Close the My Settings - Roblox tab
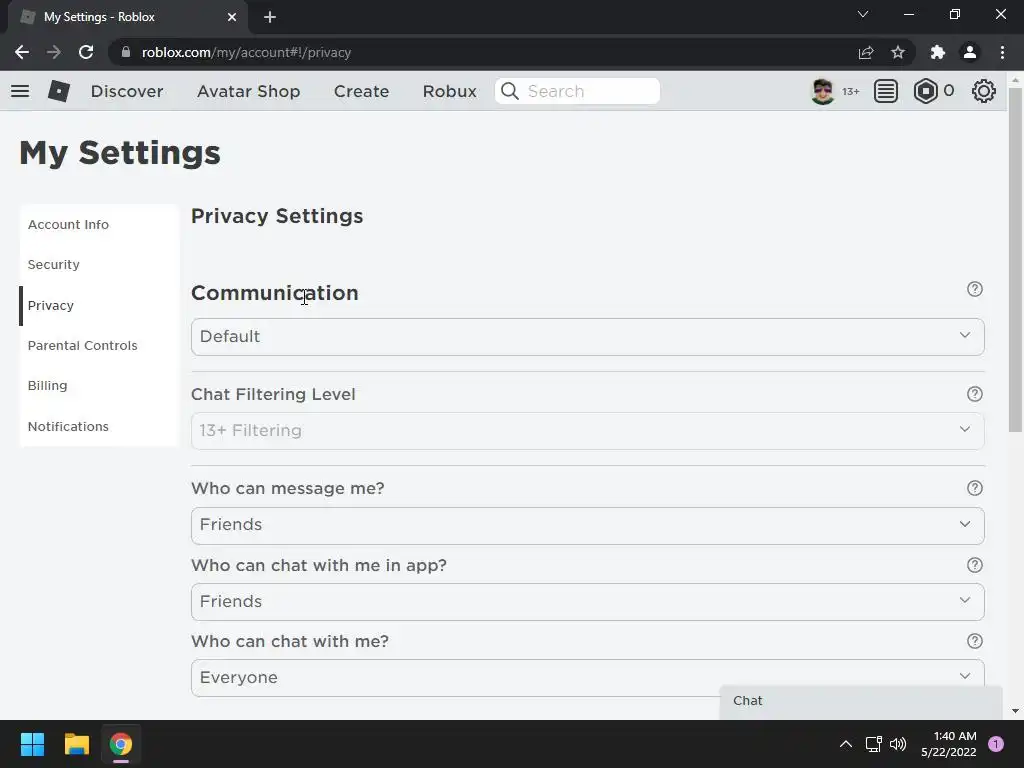1024x768 pixels. [x=232, y=17]
